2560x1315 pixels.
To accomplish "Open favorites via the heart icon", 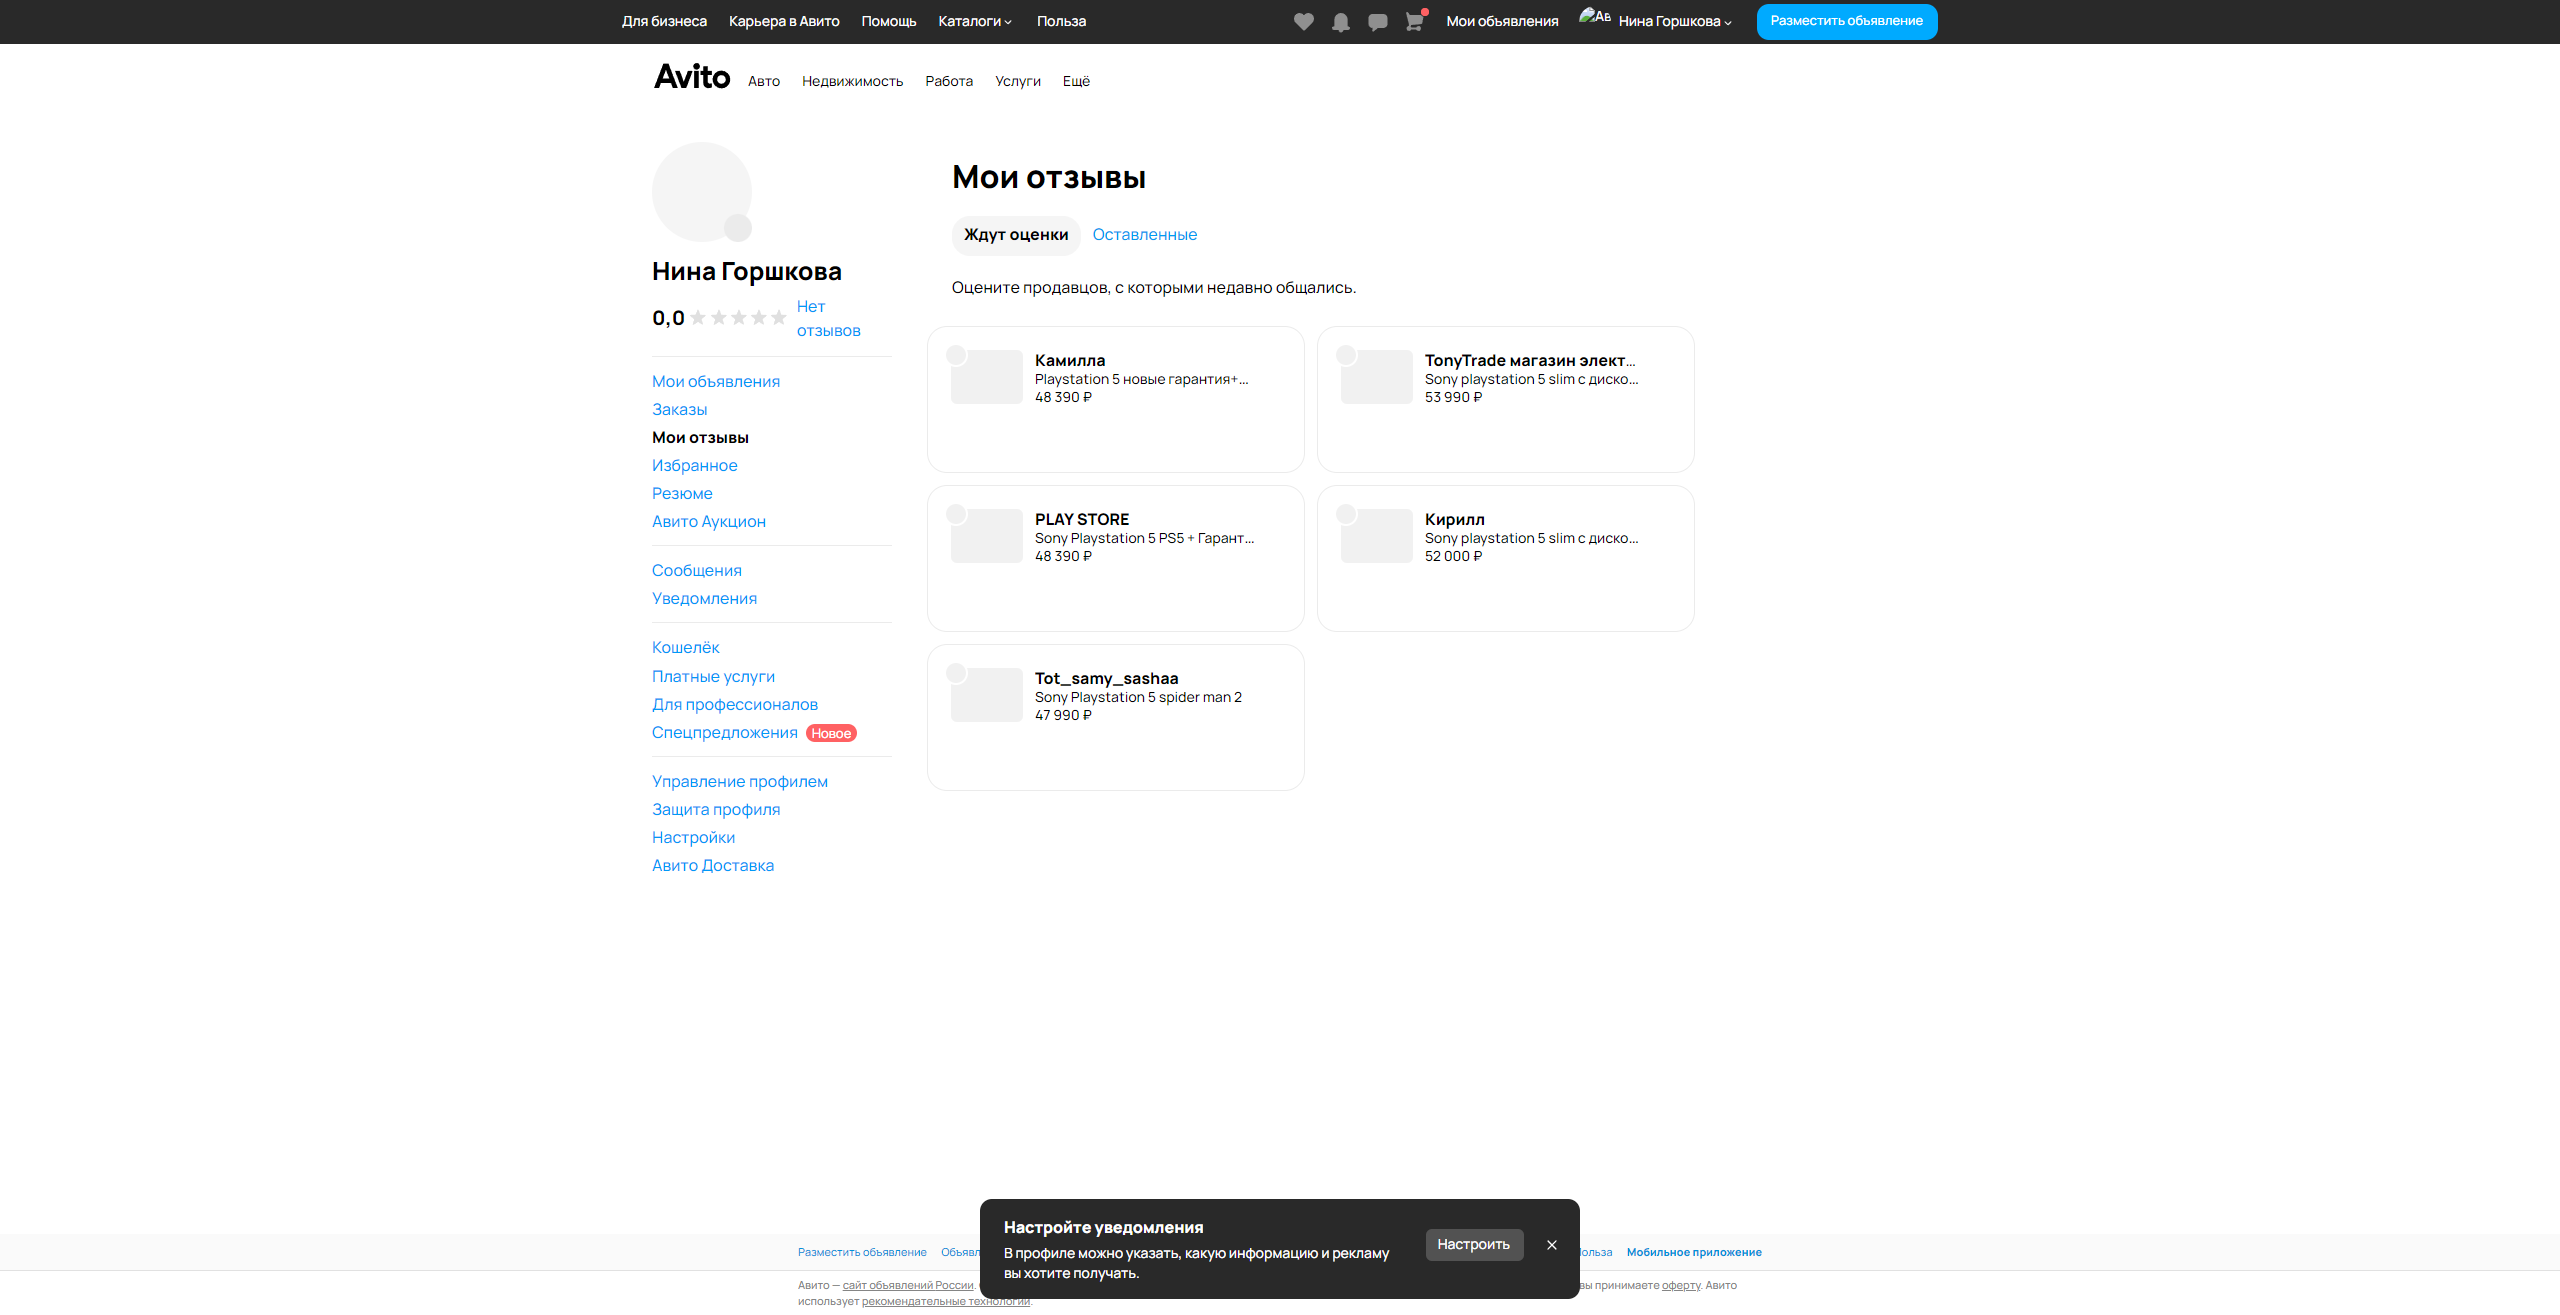I will coord(1303,22).
